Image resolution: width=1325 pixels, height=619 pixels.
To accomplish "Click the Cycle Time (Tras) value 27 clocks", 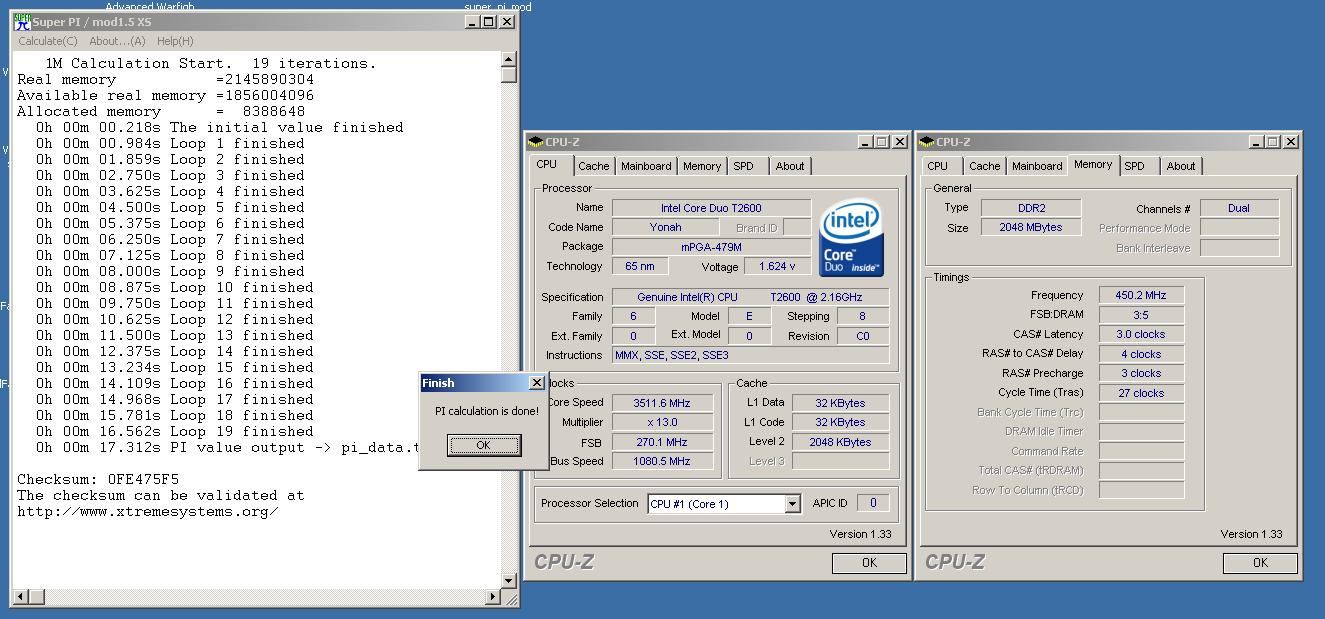I will point(1141,393).
